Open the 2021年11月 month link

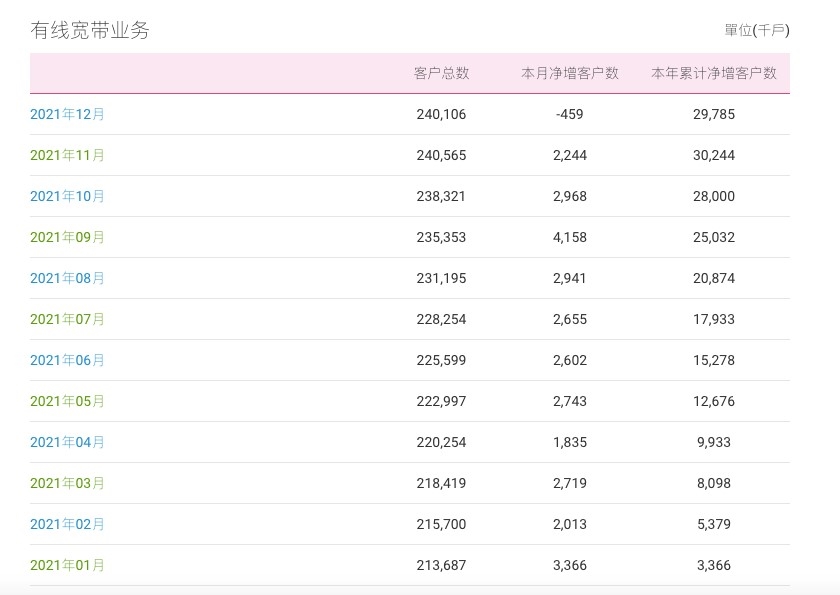tap(67, 155)
